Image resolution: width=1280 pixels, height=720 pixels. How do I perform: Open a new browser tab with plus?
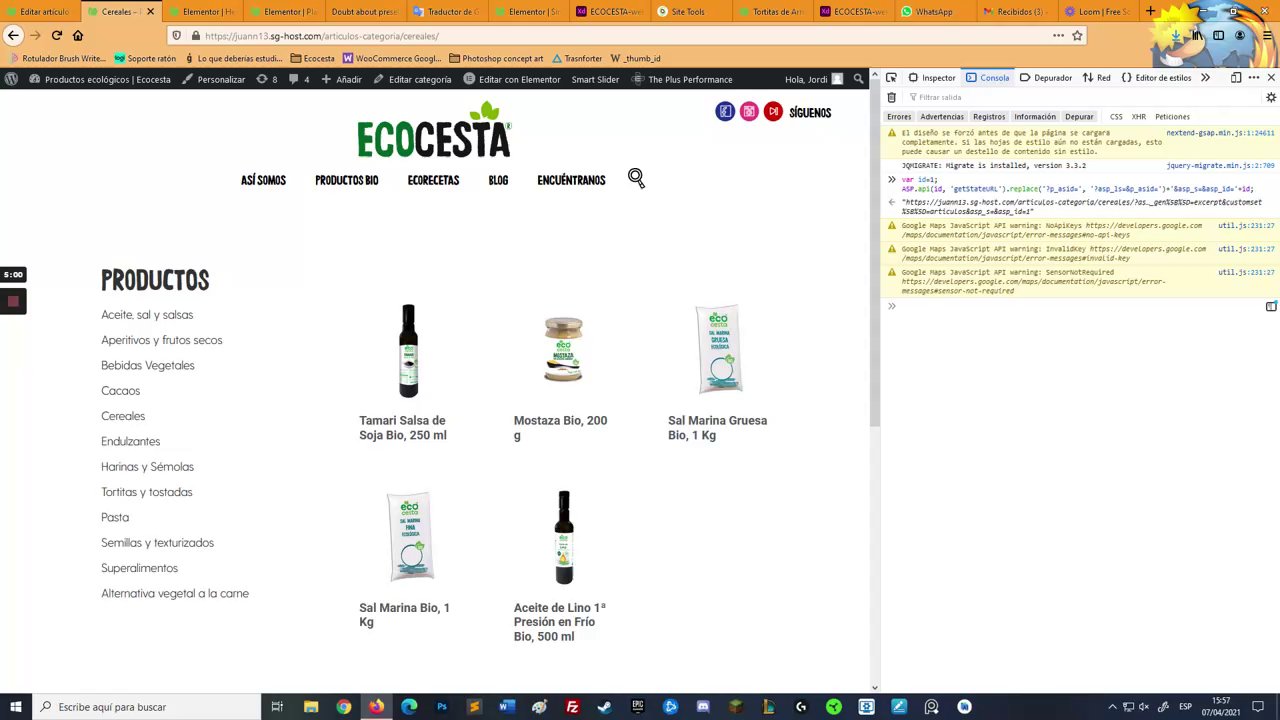pos(1150,11)
